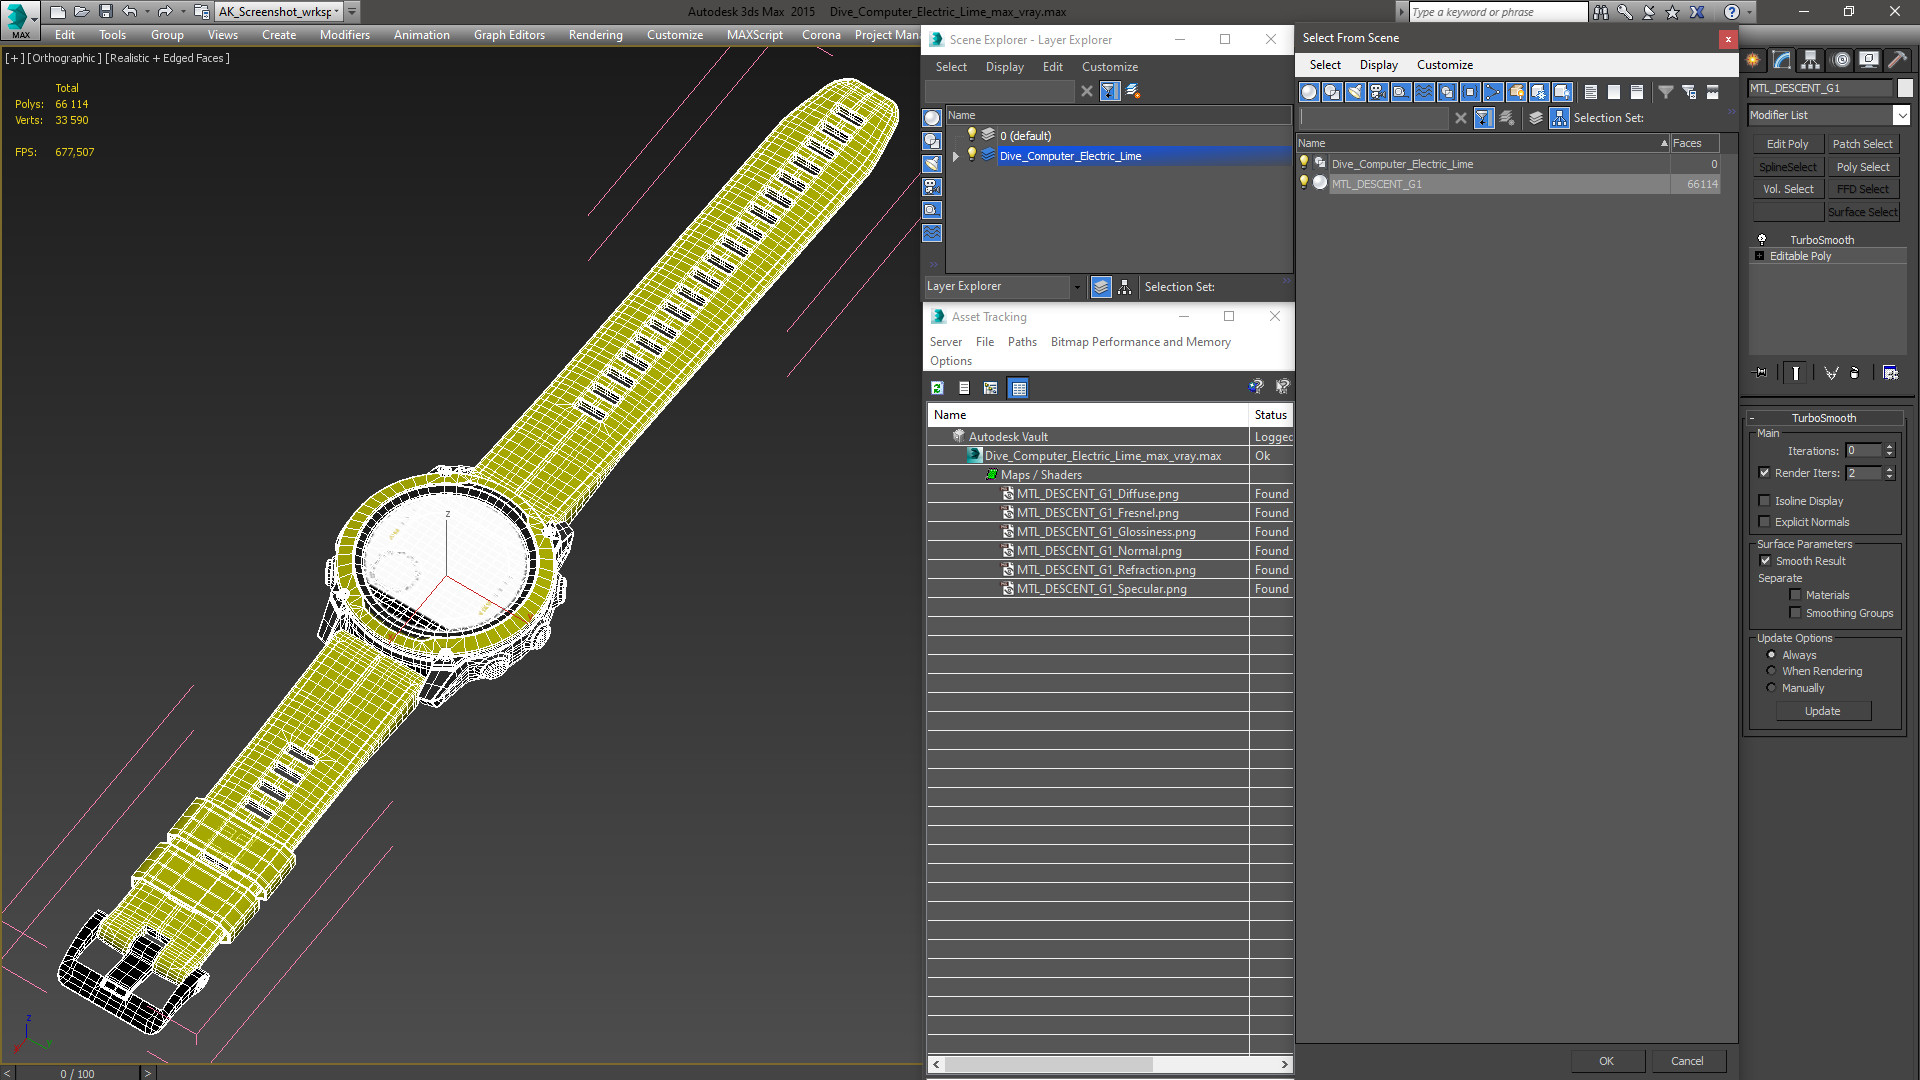Click the Redo arrow icon
Viewport: 1920px width, 1080px height.
click(165, 12)
